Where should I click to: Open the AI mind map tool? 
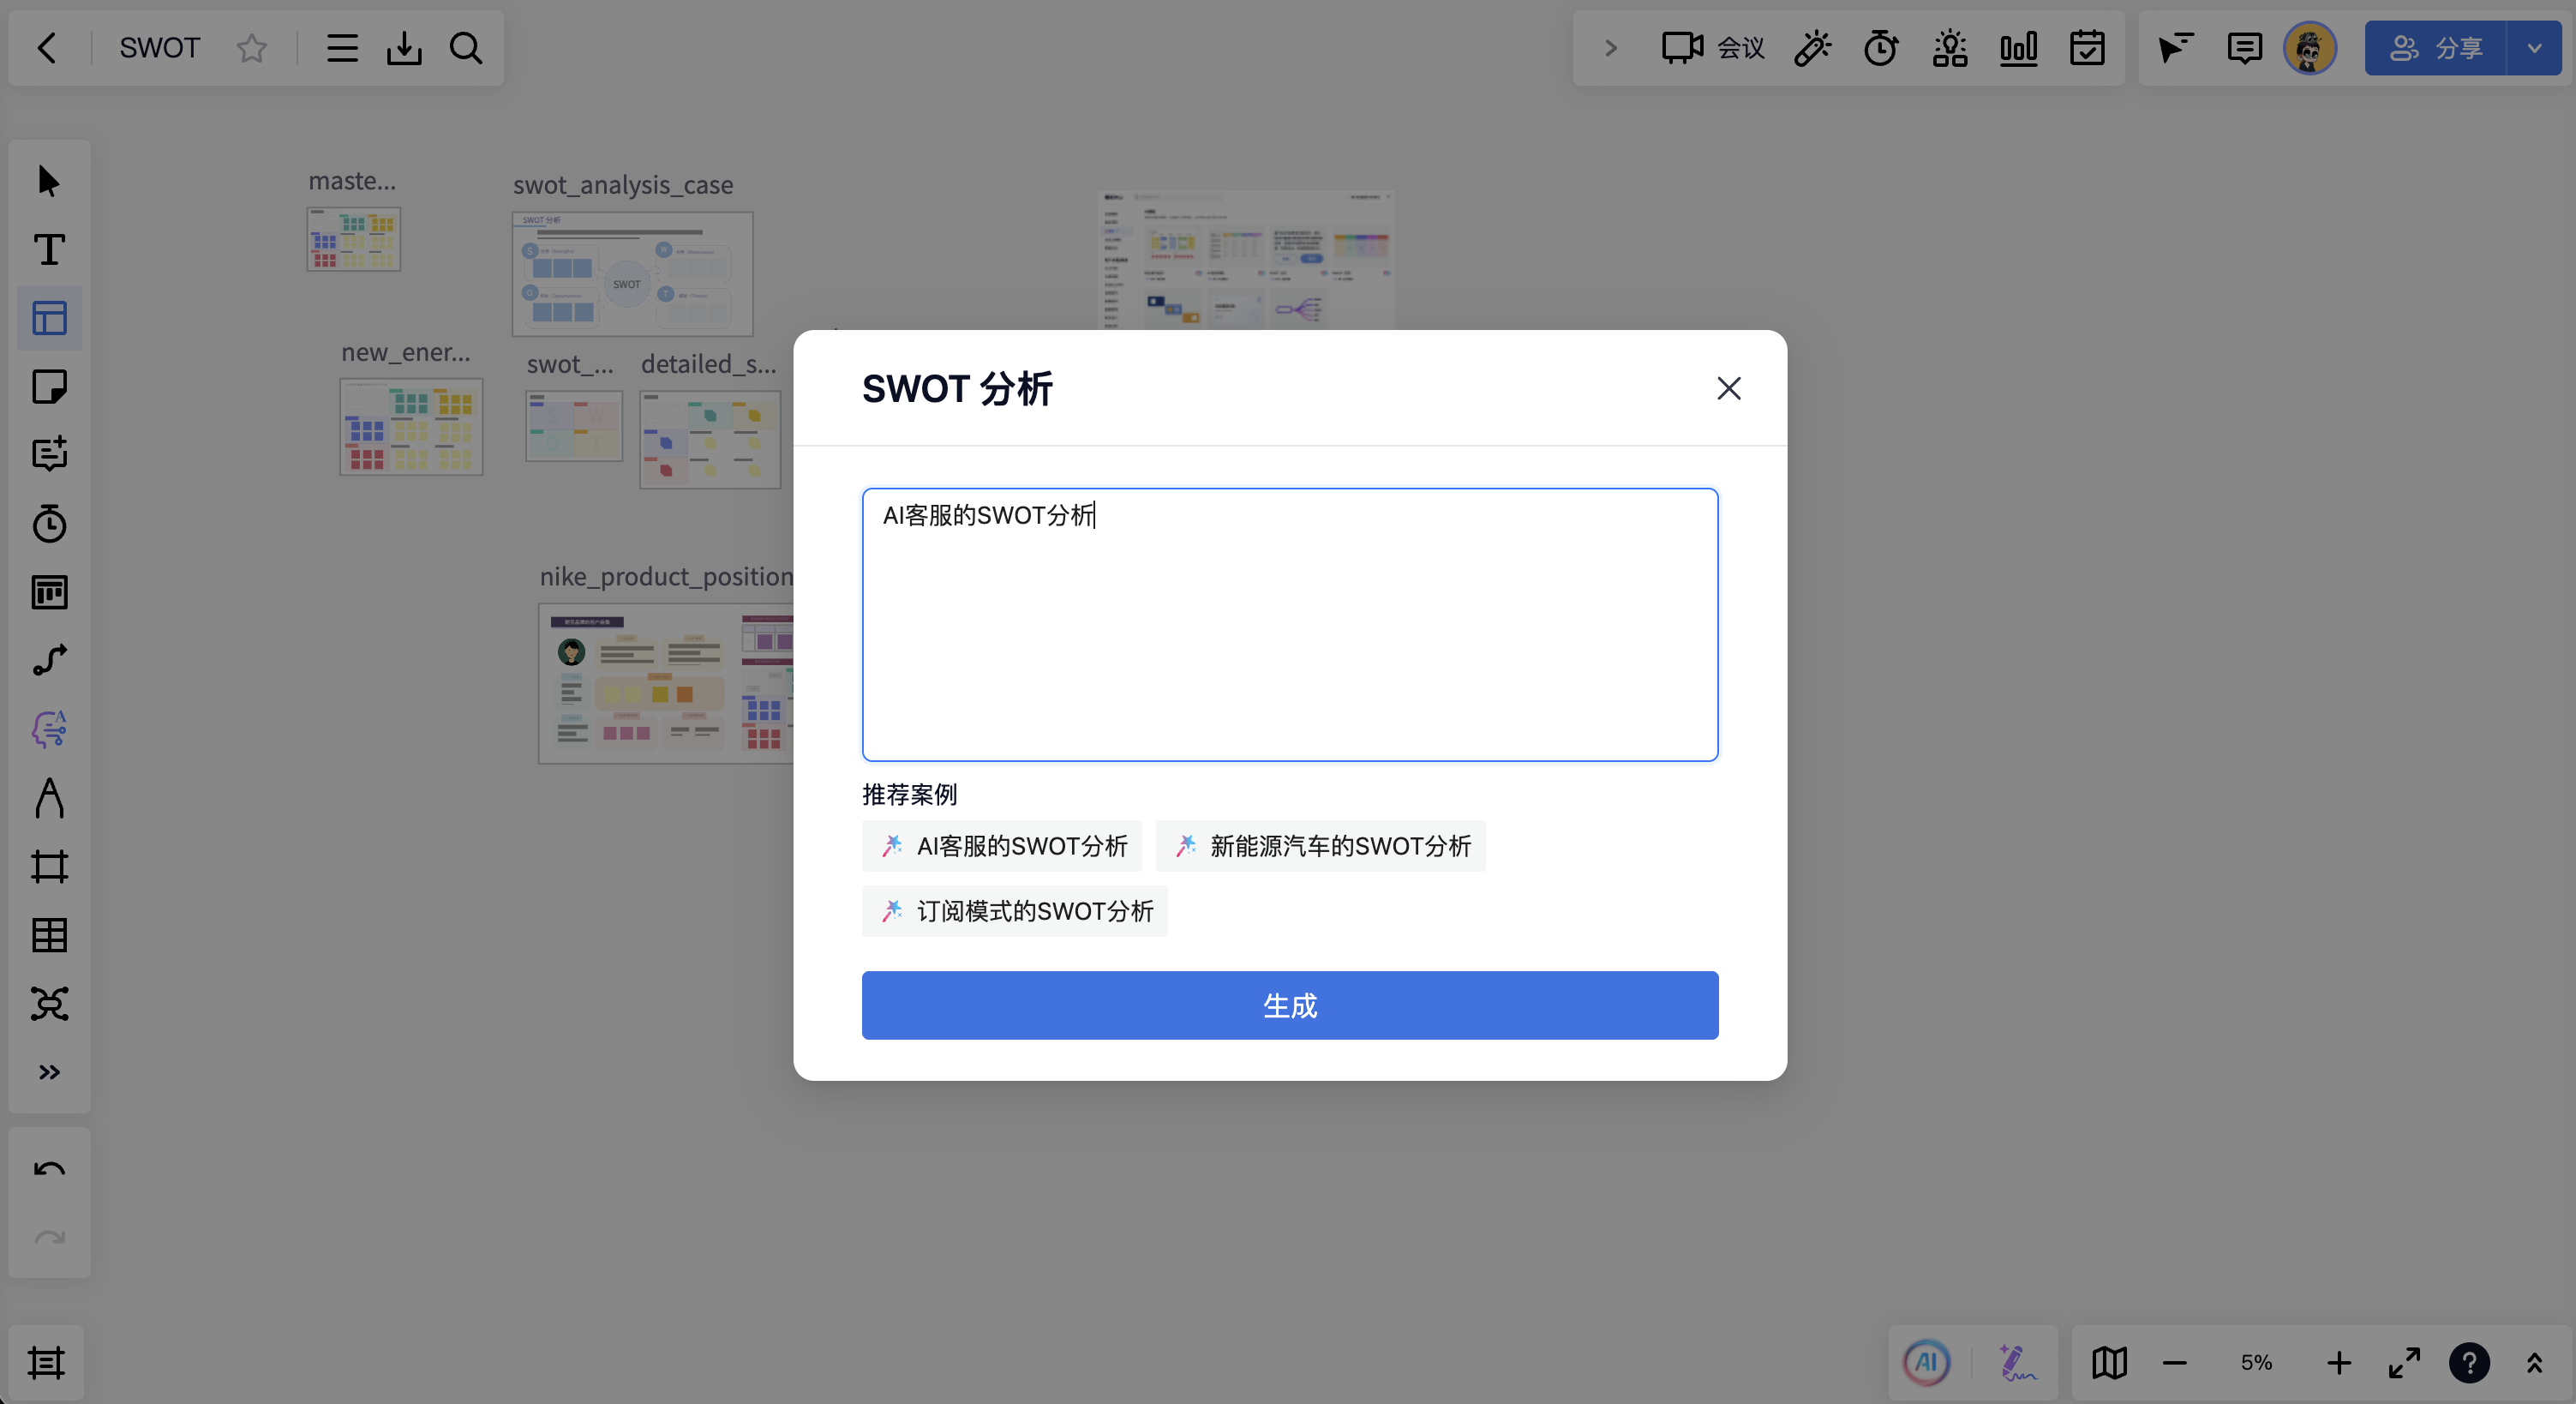(48, 729)
